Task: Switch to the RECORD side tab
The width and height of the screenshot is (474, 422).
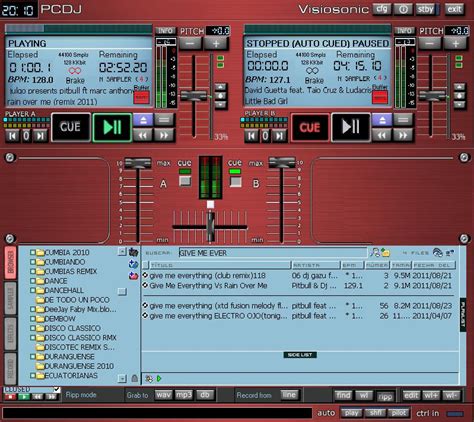Action: (x=11, y=369)
